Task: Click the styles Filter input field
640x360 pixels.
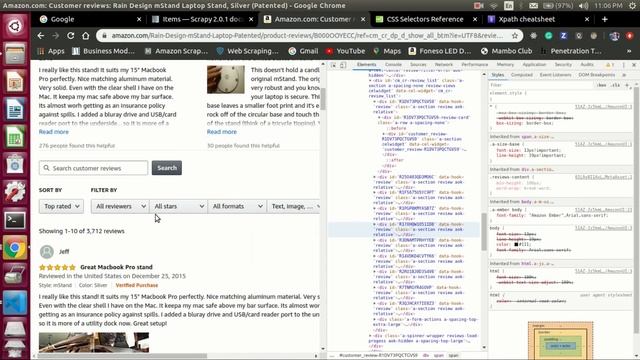Action: [x=541, y=85]
